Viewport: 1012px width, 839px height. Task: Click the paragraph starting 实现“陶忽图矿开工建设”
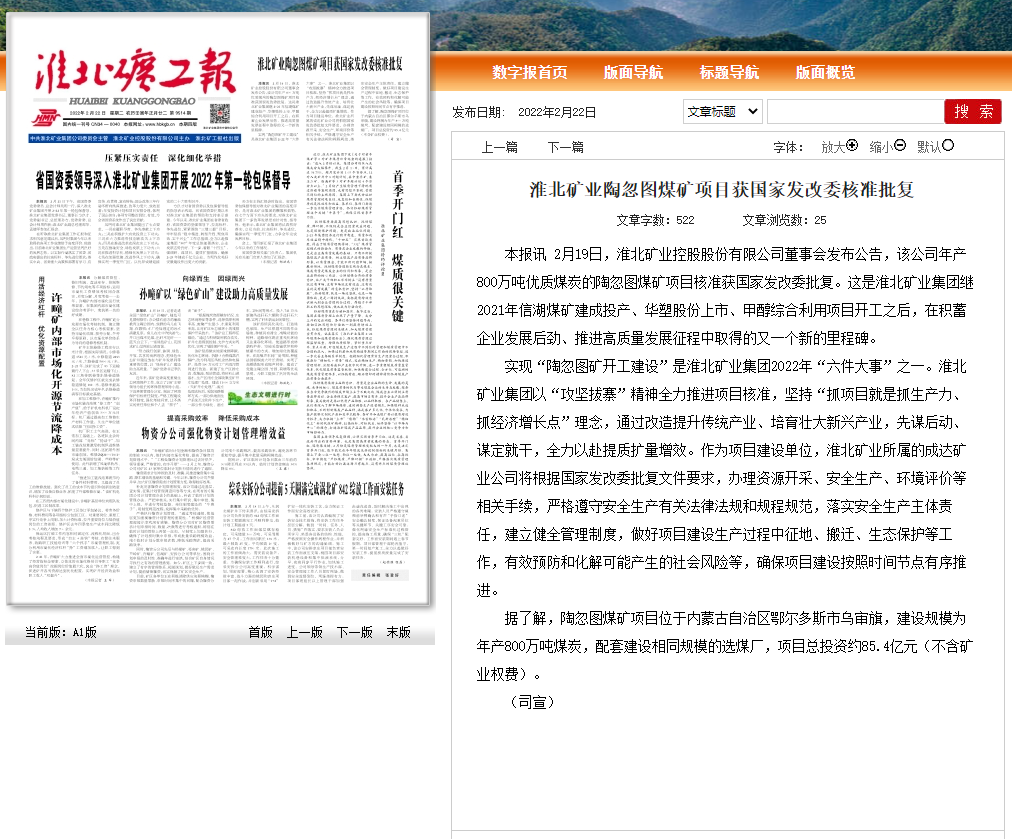[x=722, y=478]
